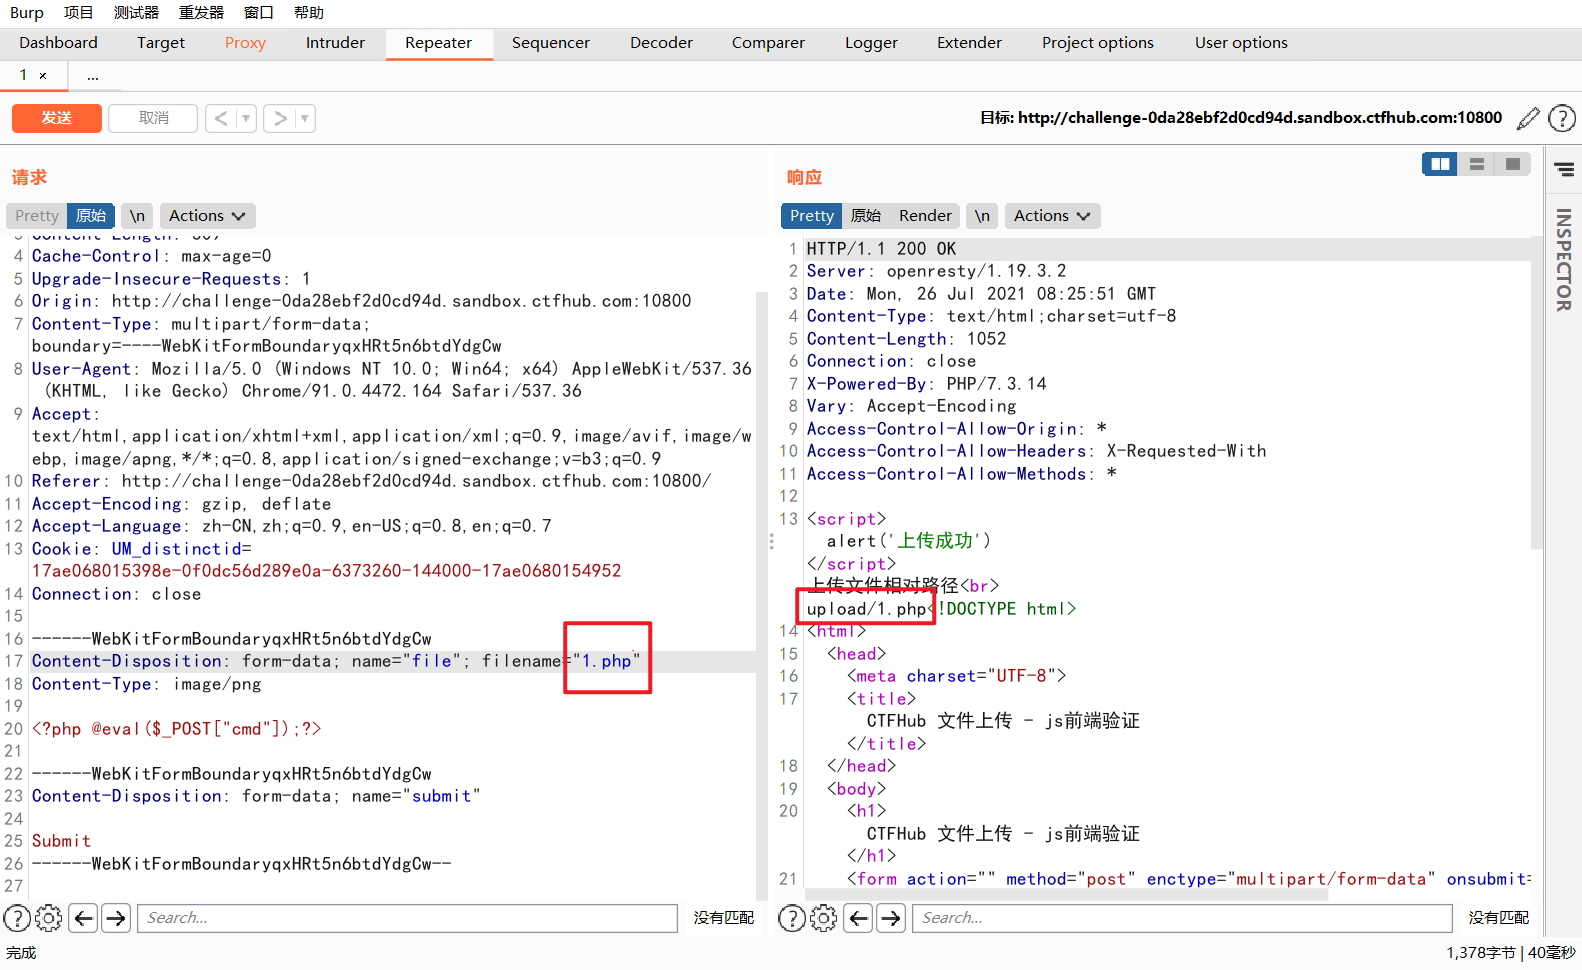Open request search help icon
The width and height of the screenshot is (1582, 970).
pos(17,918)
